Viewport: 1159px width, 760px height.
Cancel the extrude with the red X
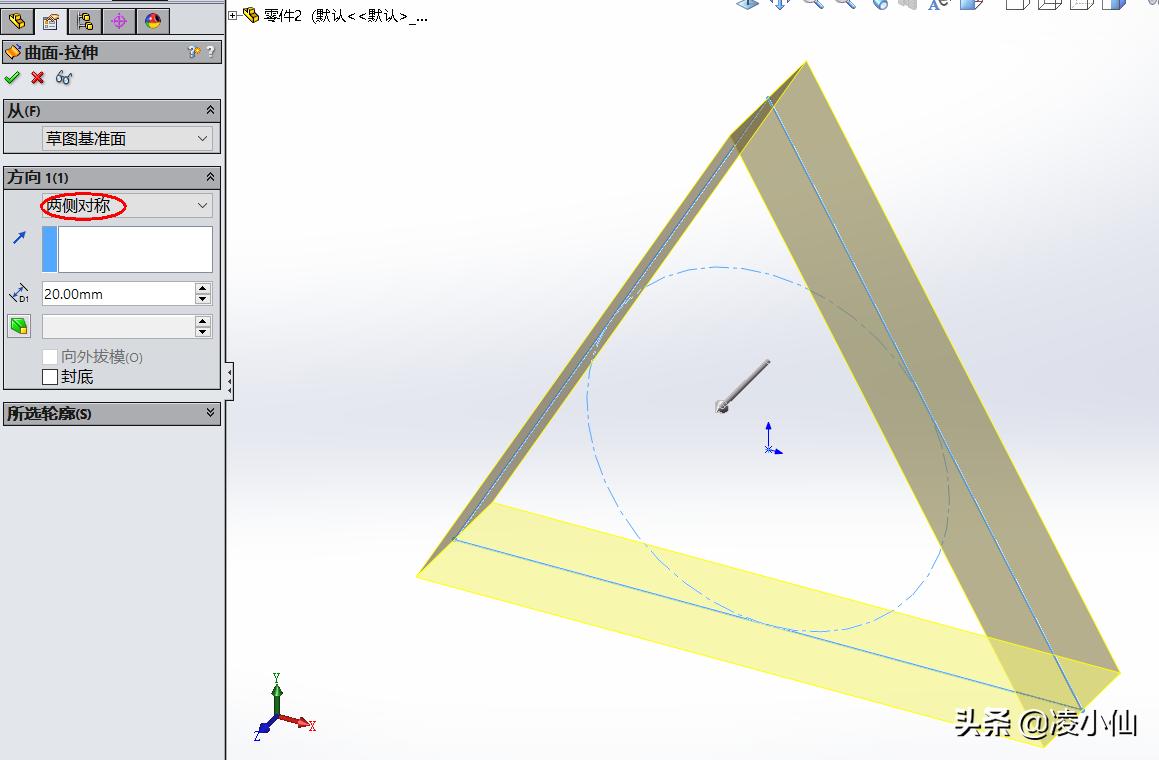point(37,78)
